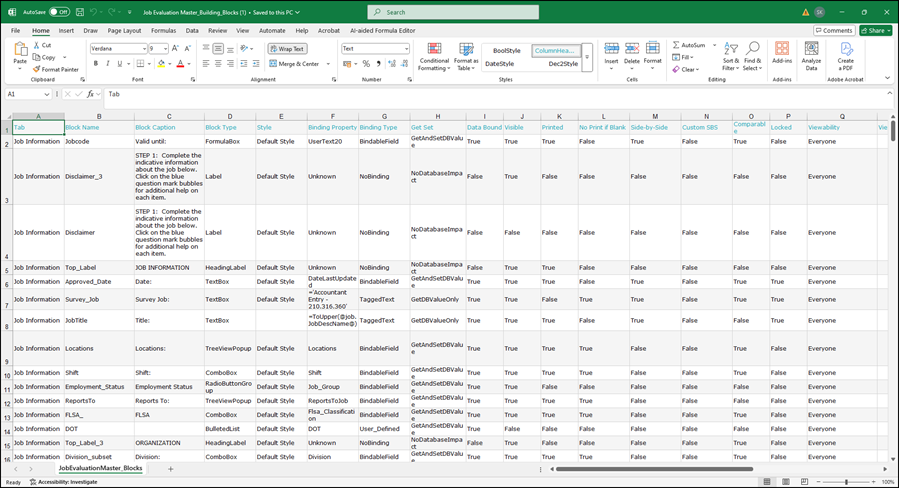Viewport: 899px width, 488px height.
Task: Open the Font name dropdown
Action: tap(144, 49)
